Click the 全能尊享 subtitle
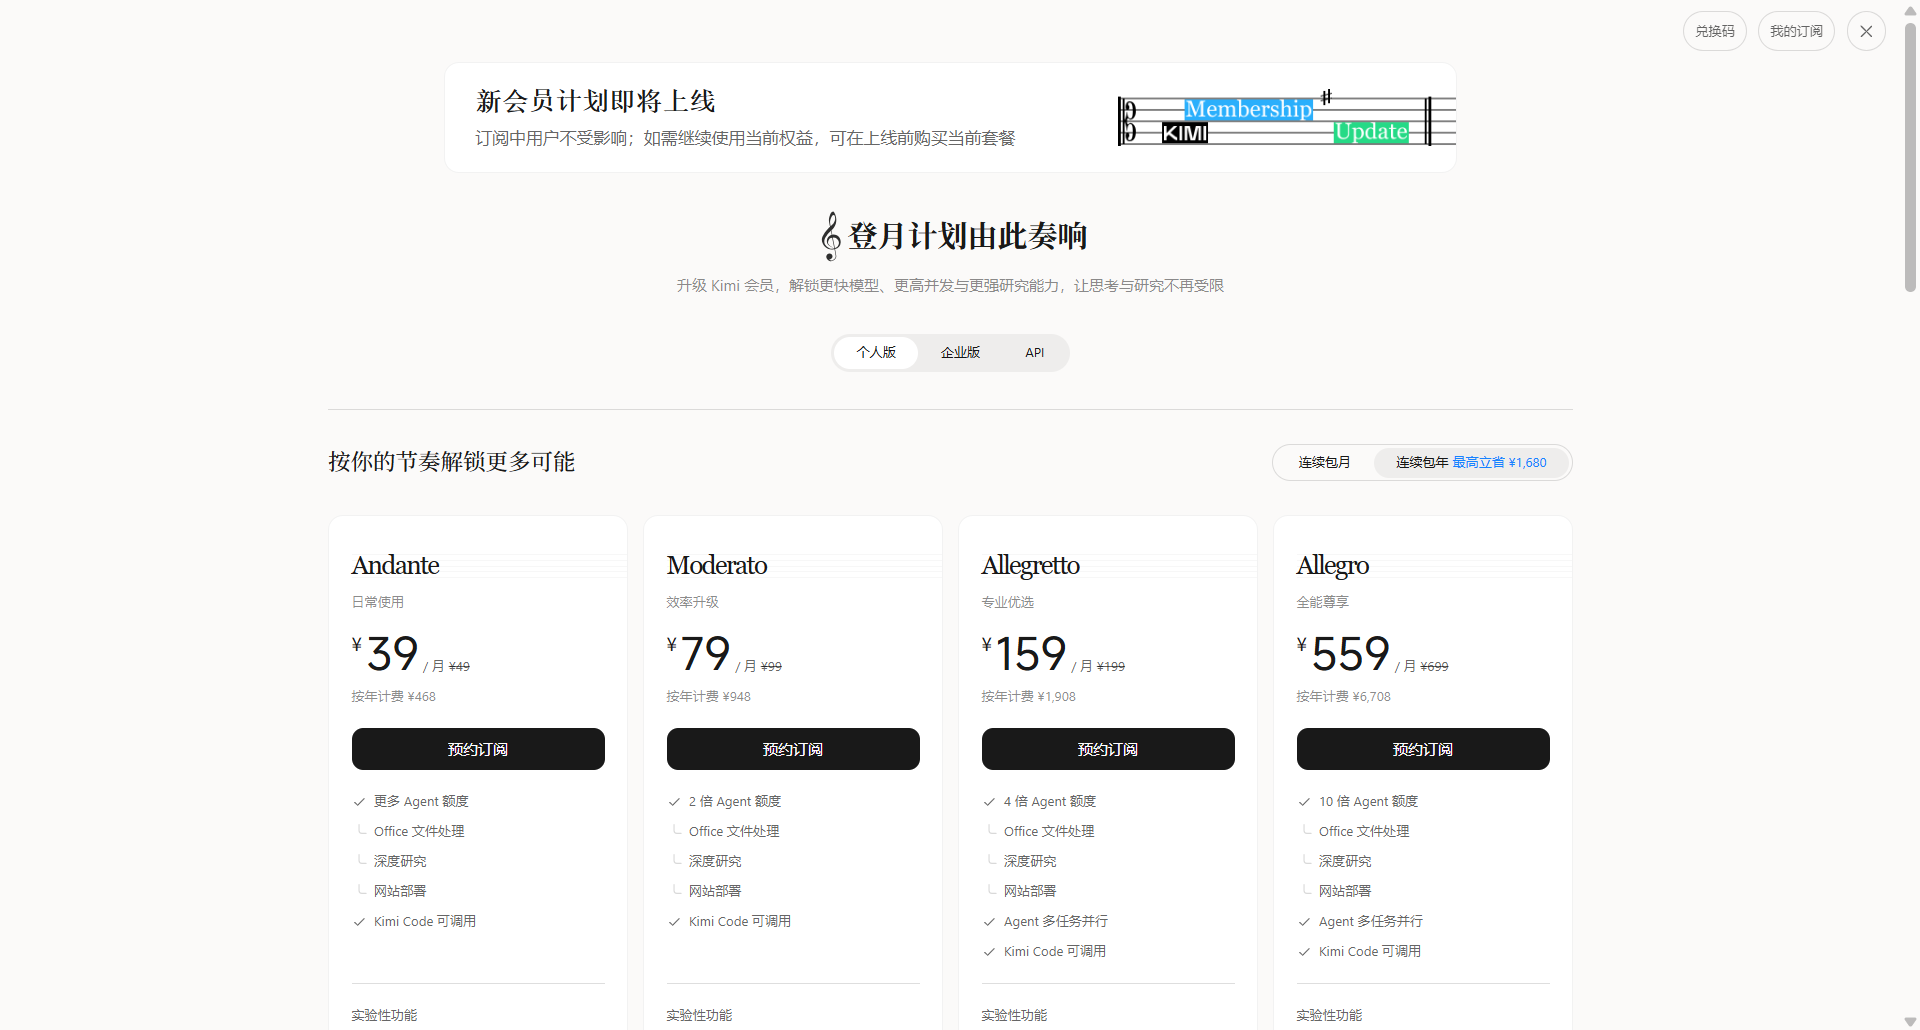This screenshot has height=1030, width=1920. [x=1323, y=602]
